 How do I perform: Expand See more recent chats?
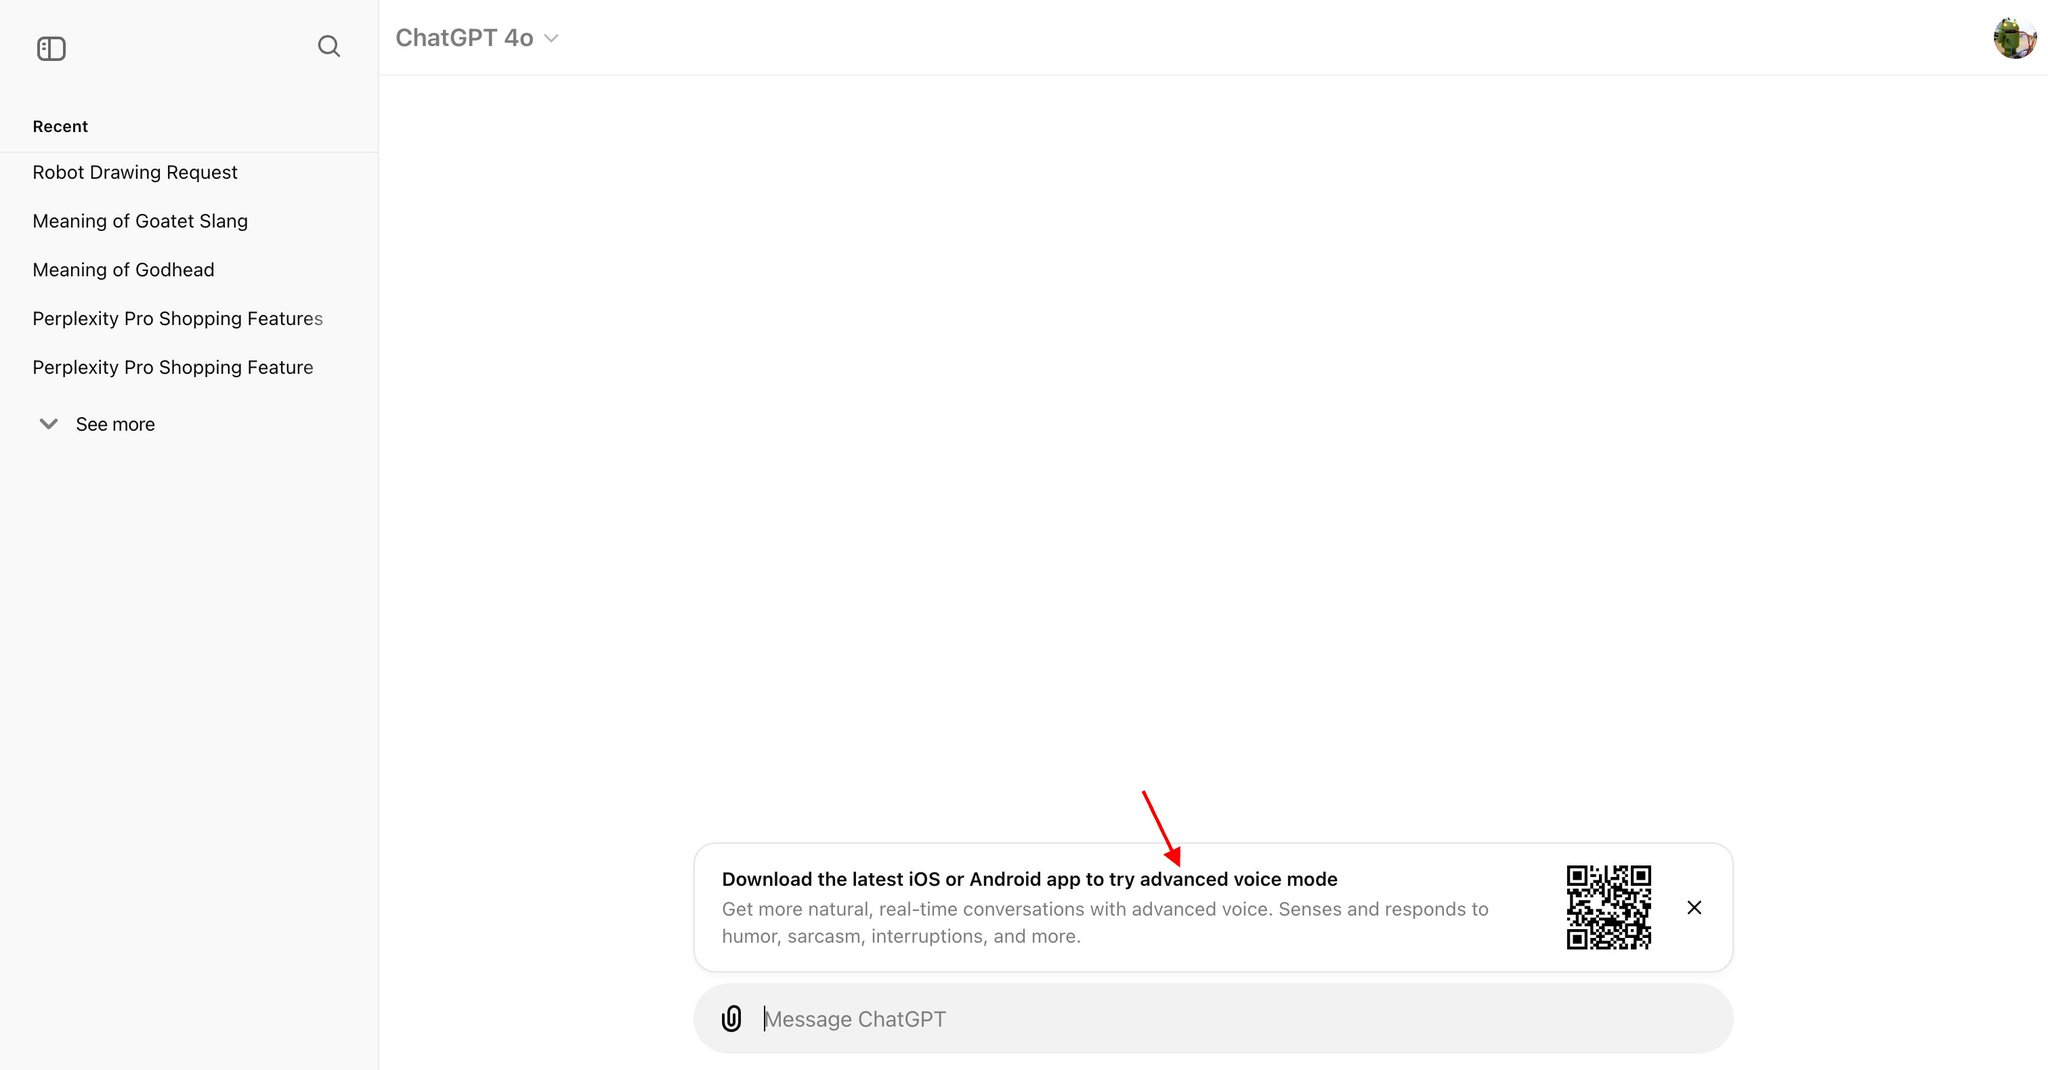click(x=96, y=424)
